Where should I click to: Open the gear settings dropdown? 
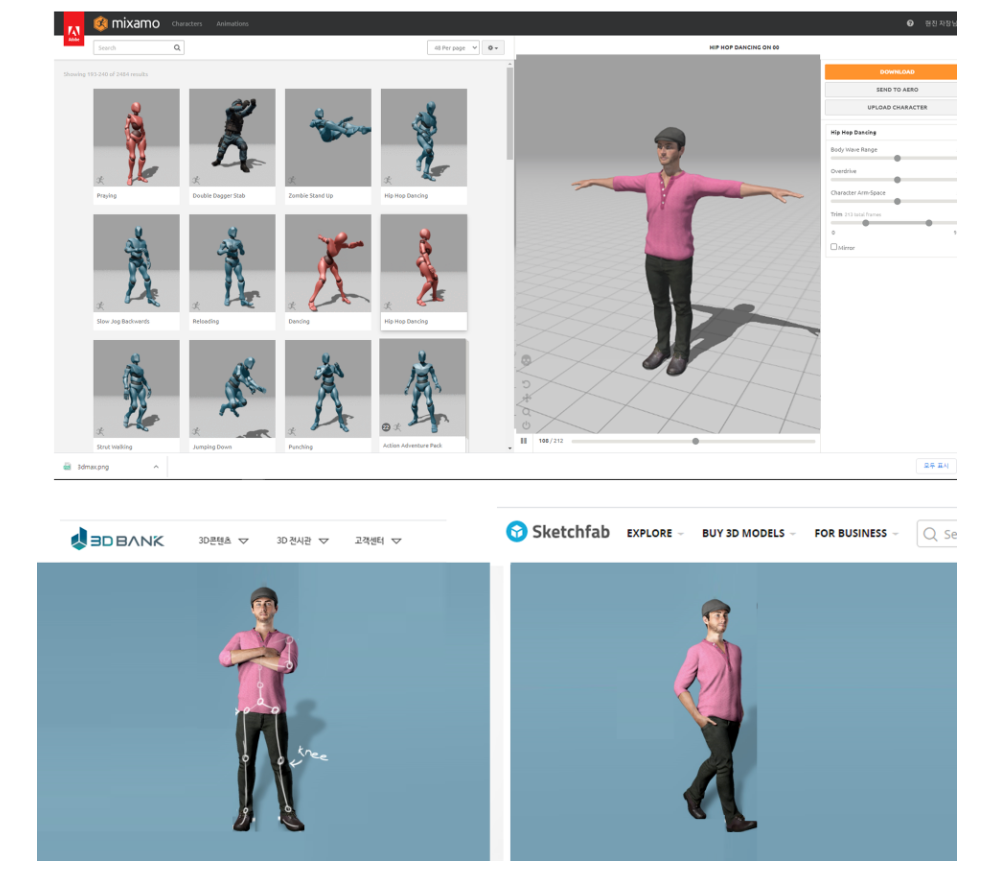click(x=492, y=47)
